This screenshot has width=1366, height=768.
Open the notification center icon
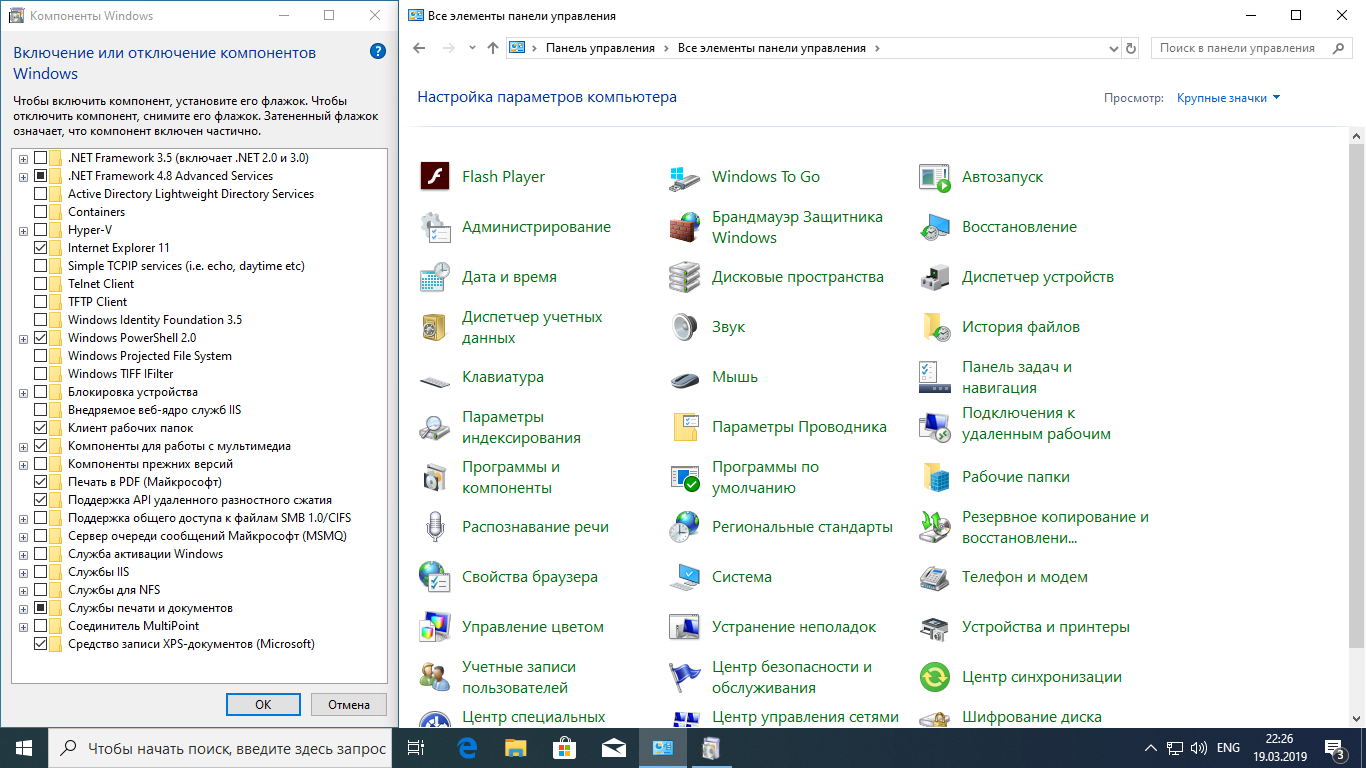pyautogui.click(x=1335, y=748)
